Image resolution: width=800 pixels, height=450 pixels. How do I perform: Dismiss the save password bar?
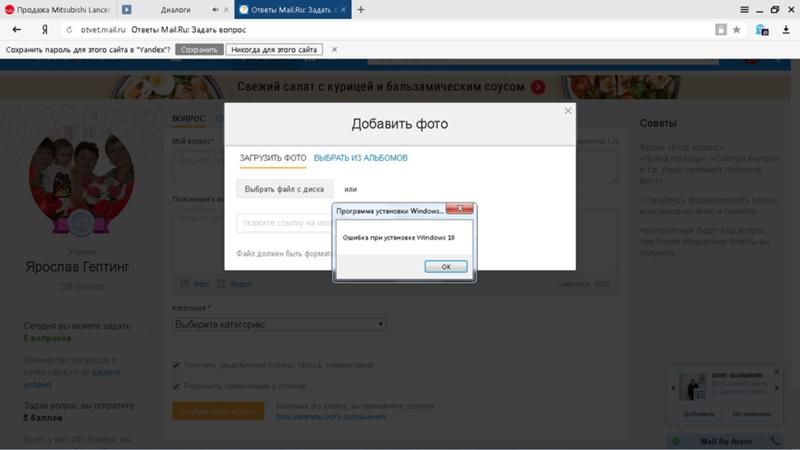tap(334, 49)
